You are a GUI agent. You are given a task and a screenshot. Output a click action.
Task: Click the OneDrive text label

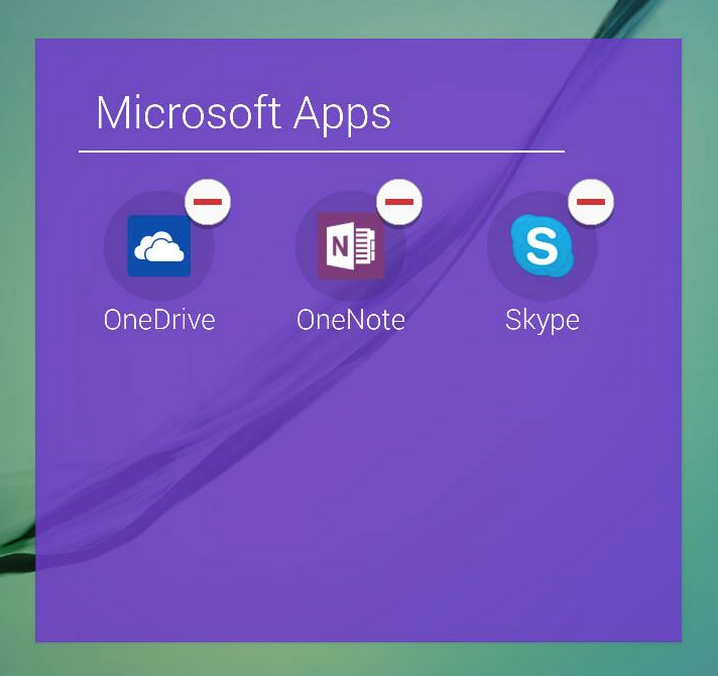click(x=159, y=320)
